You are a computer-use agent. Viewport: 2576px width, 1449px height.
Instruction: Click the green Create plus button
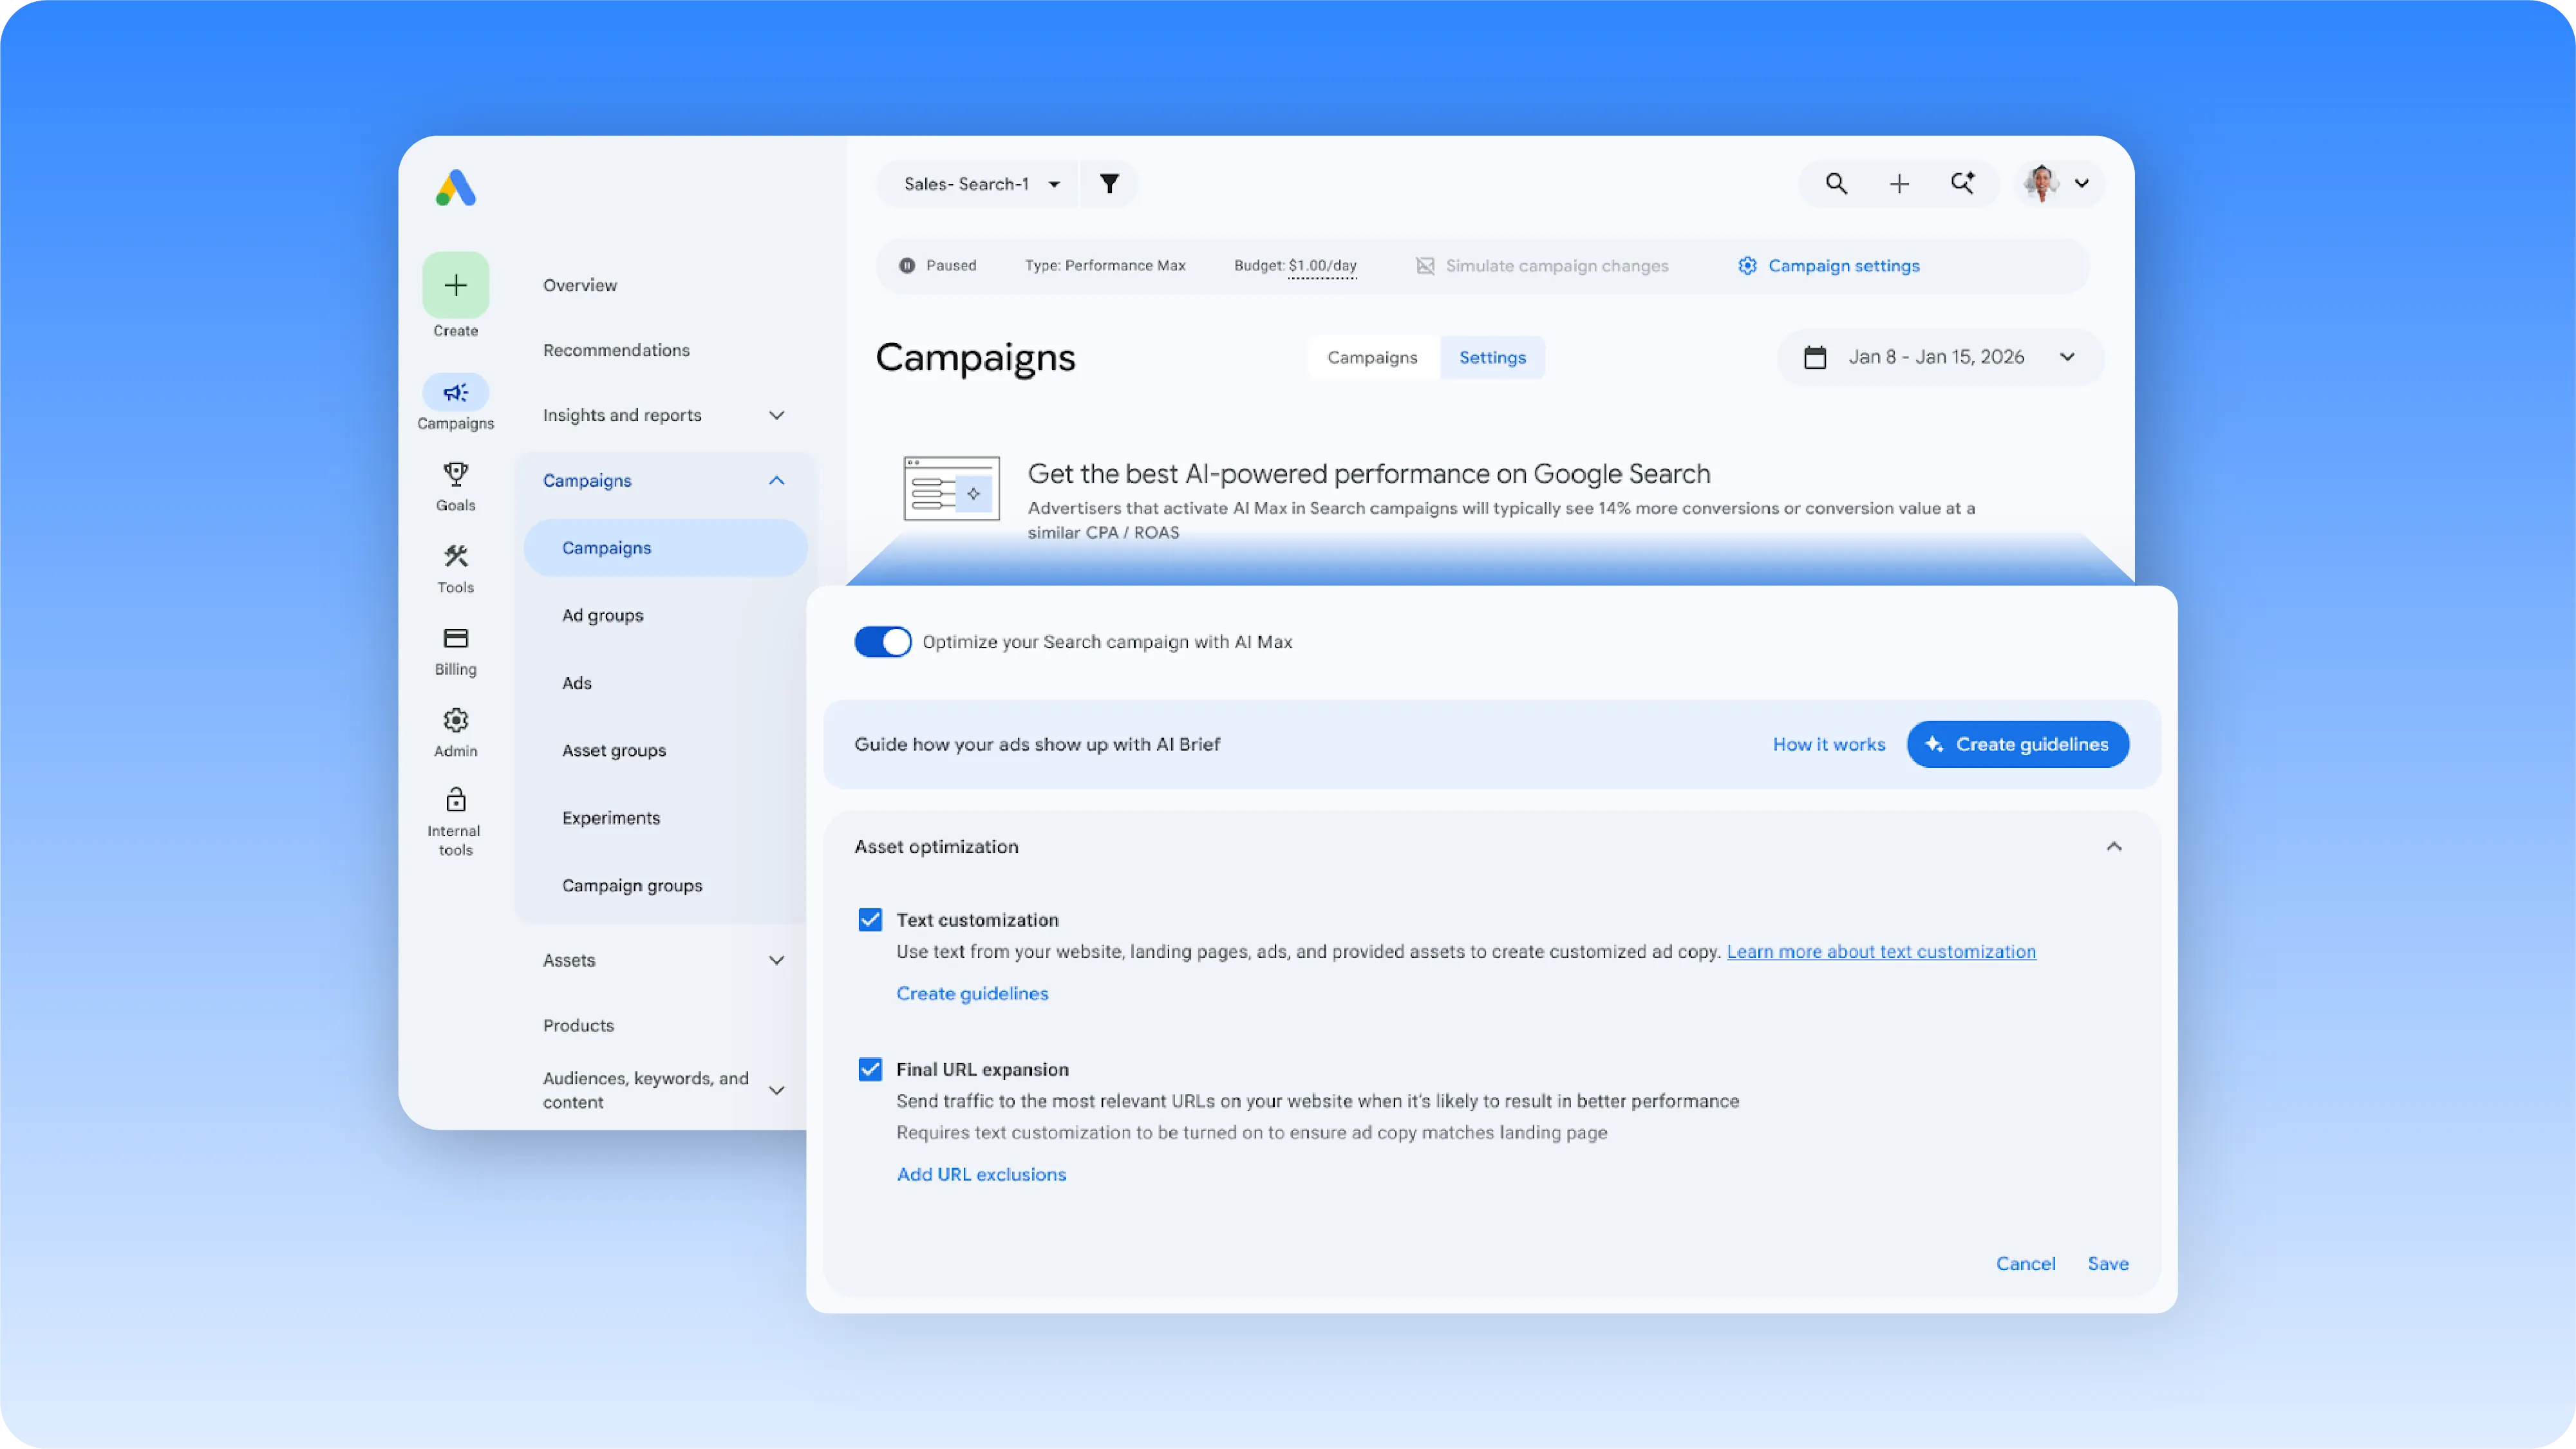(x=456, y=285)
